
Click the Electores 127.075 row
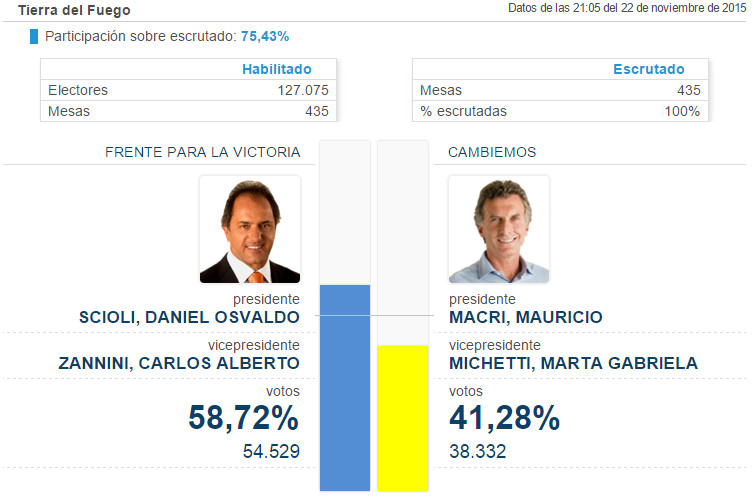click(x=188, y=90)
